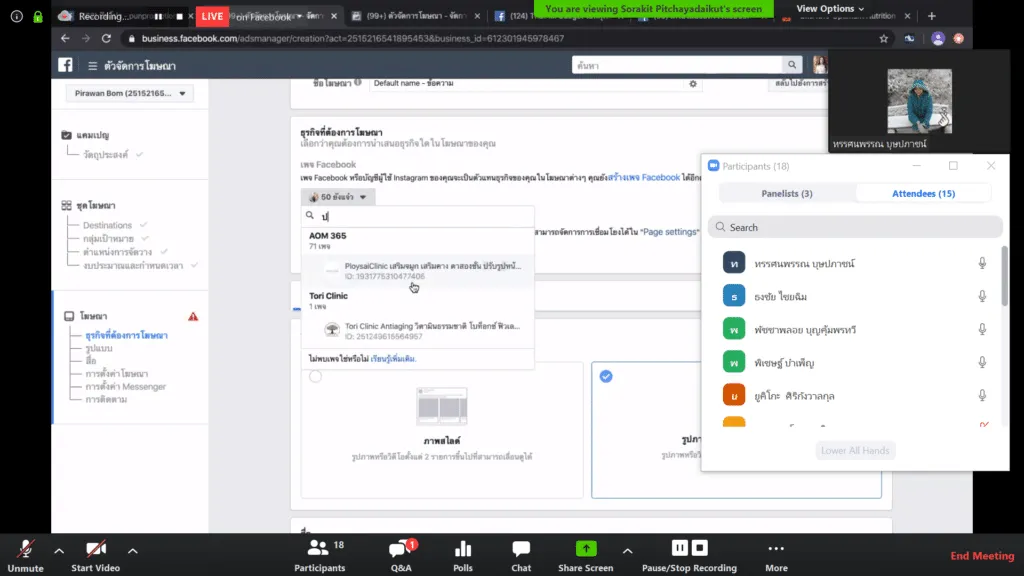Click the ad name settings gear icon
This screenshot has height=576, width=1024.
[693, 84]
